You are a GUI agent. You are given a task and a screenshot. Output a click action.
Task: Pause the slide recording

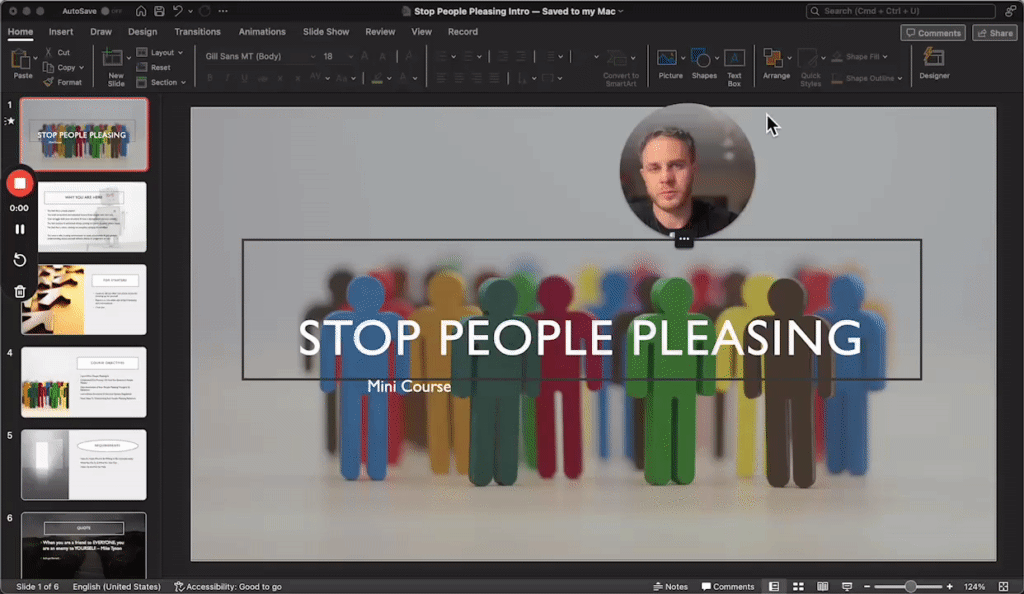click(x=18, y=228)
